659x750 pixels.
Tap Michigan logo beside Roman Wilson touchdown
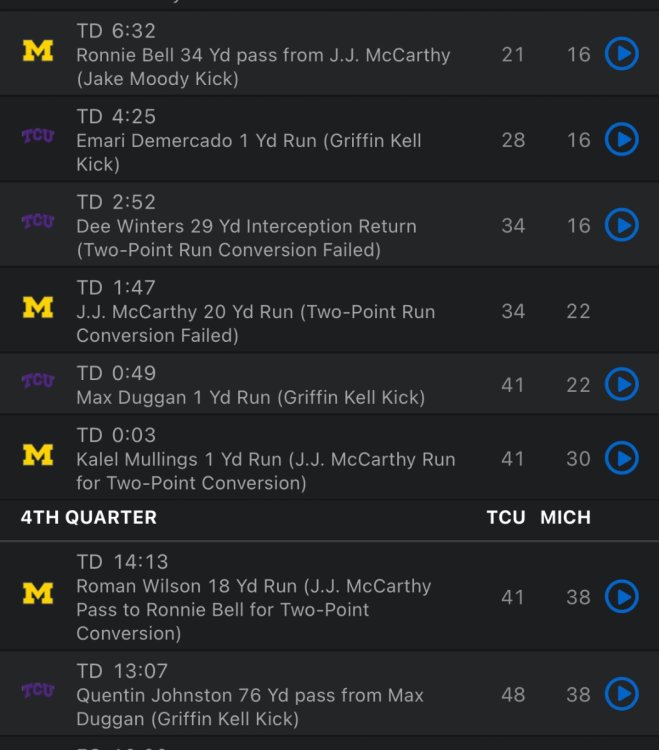click(38, 594)
